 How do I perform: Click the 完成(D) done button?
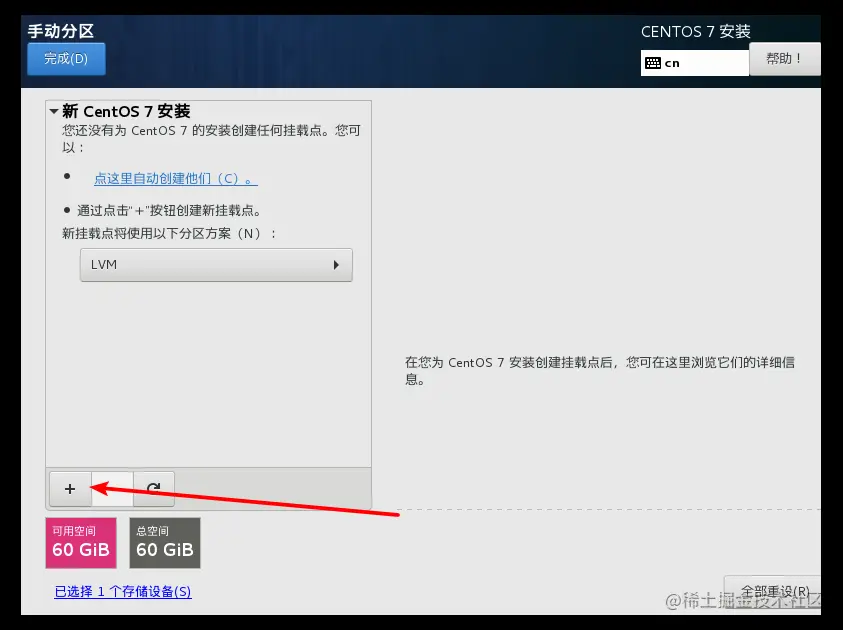coord(66,59)
